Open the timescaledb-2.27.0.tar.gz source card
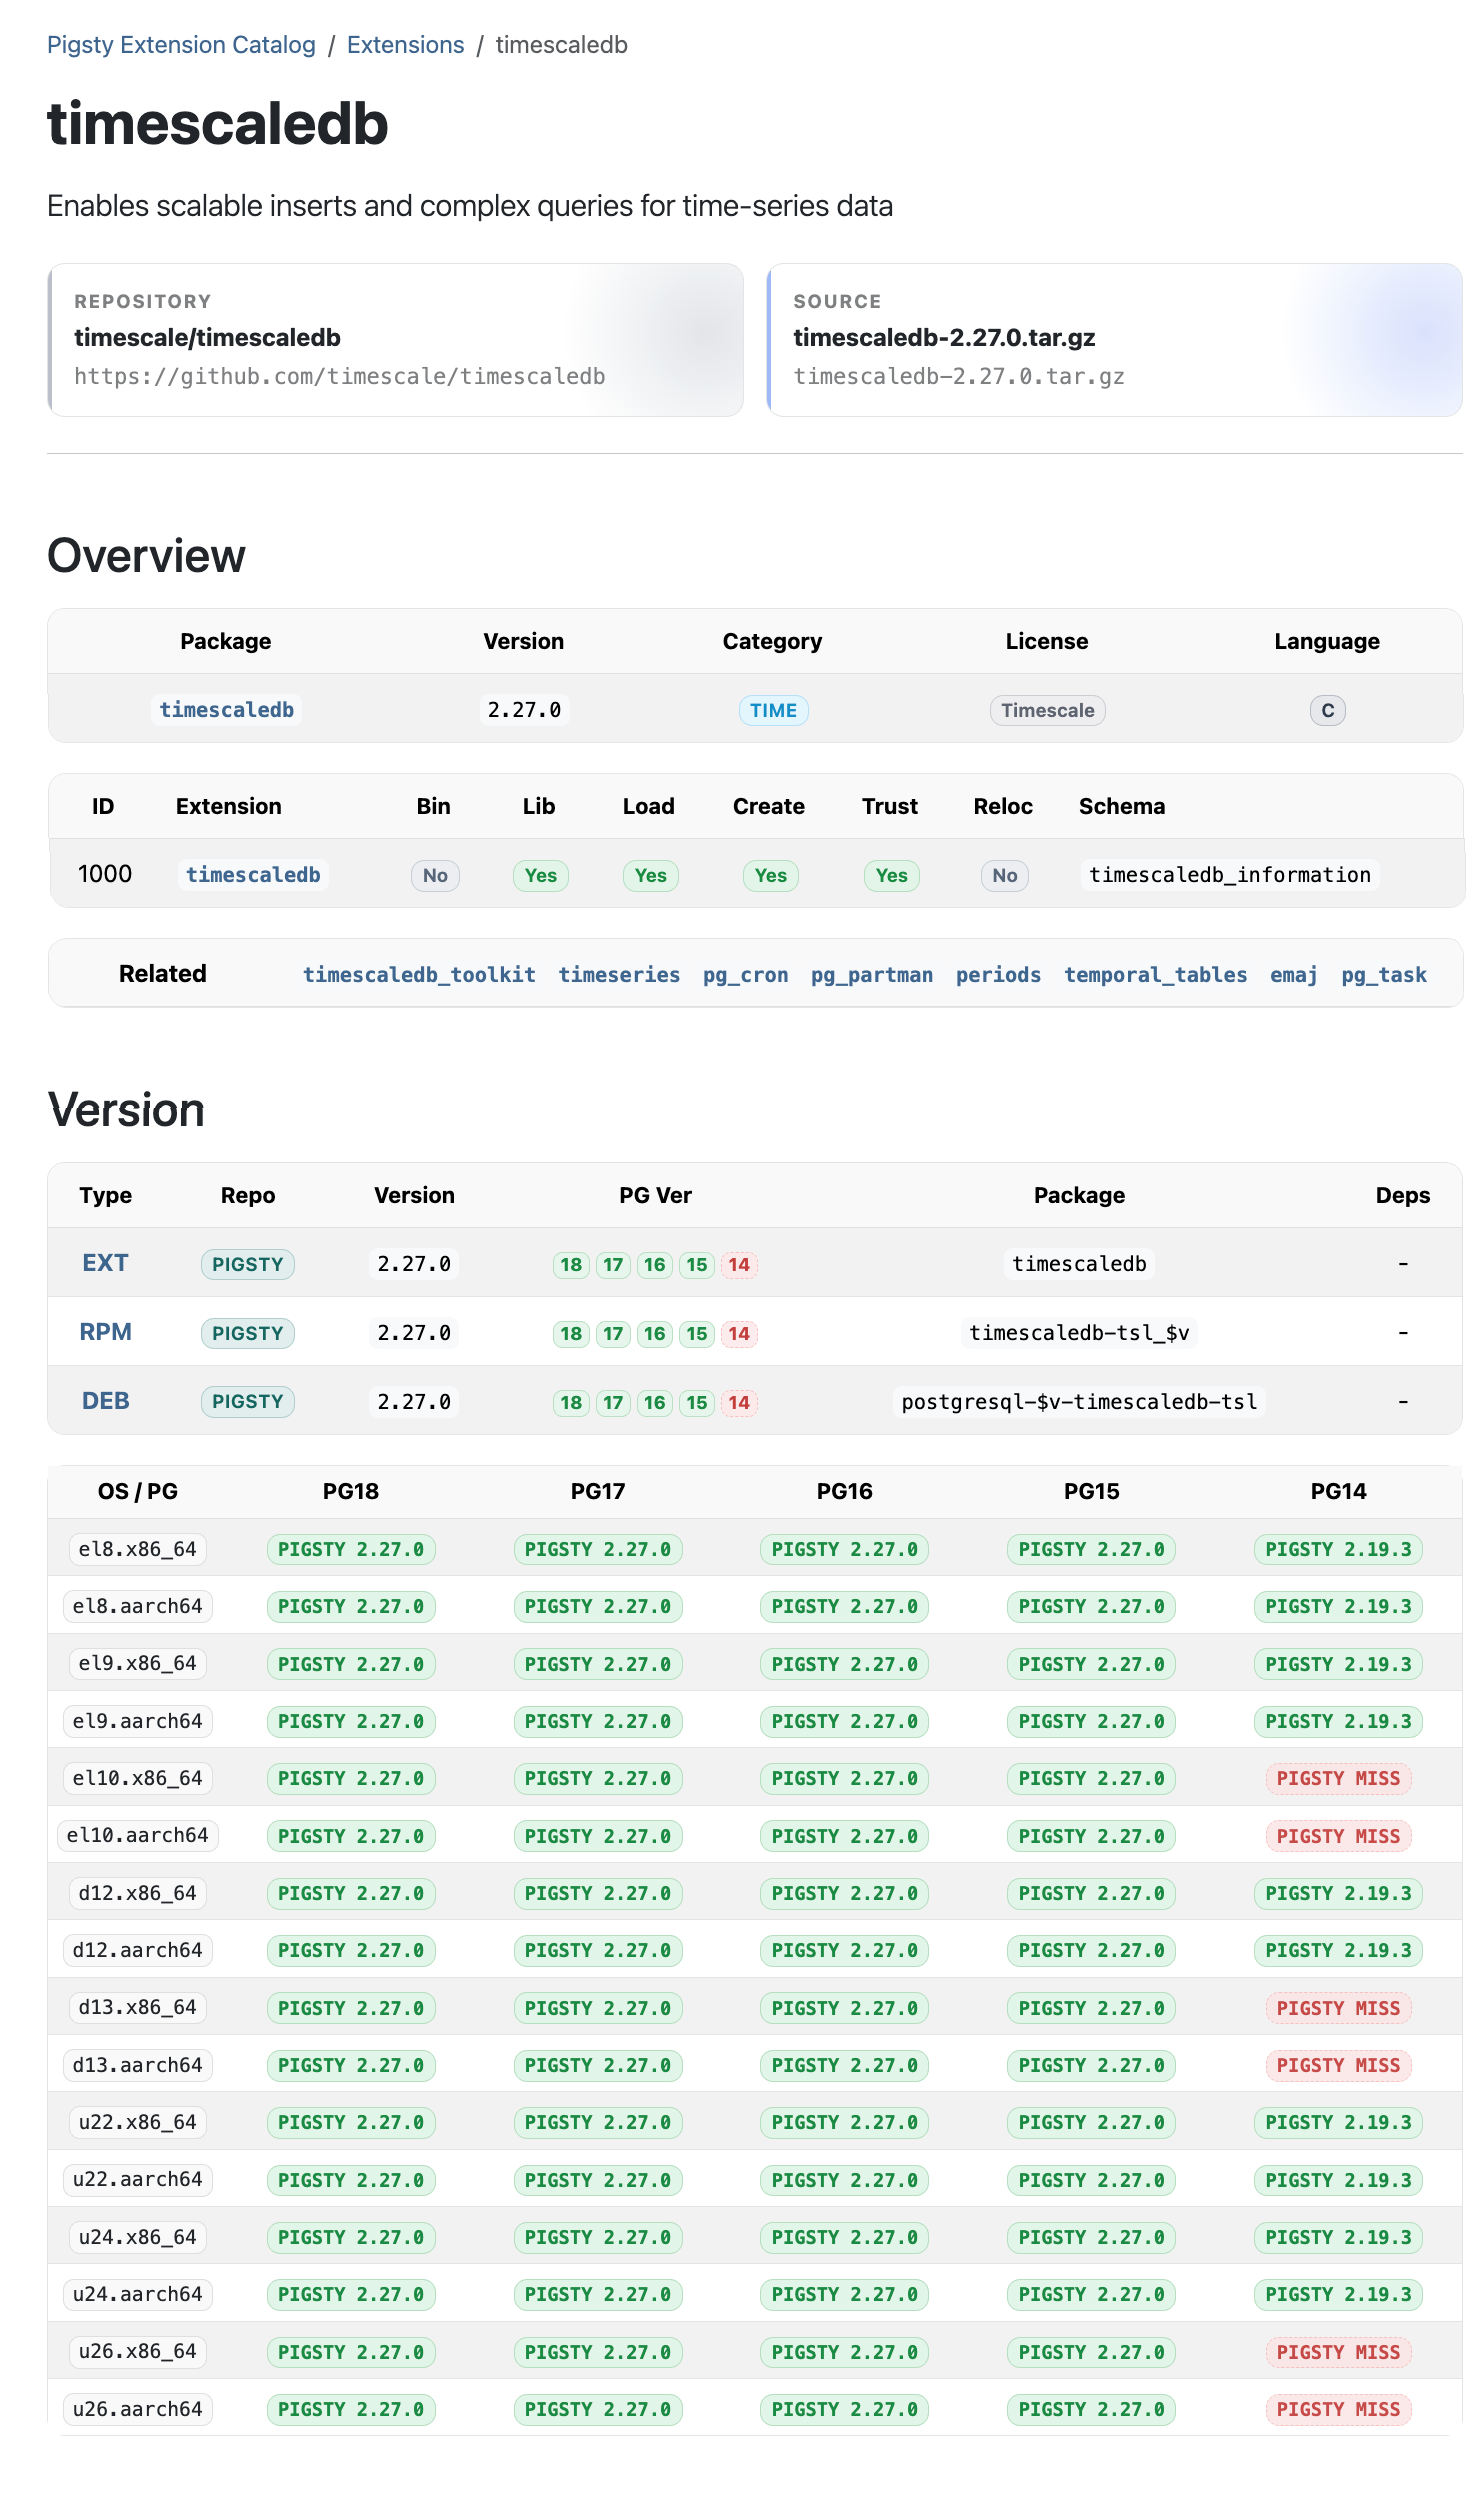The width and height of the screenshot is (1476, 2500). click(1115, 340)
